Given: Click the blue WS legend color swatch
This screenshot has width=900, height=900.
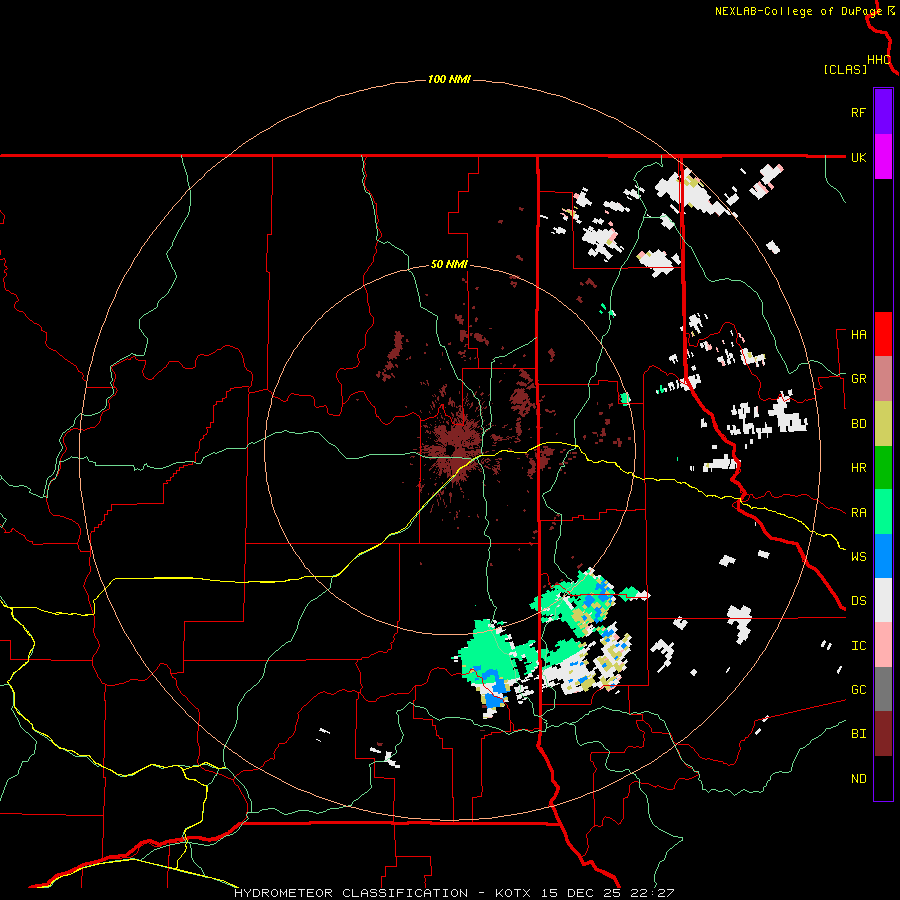Looking at the screenshot, I should 883,556.
